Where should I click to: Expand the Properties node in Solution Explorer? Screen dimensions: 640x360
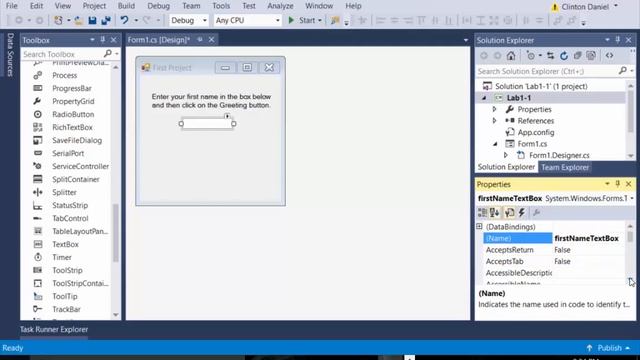point(494,109)
